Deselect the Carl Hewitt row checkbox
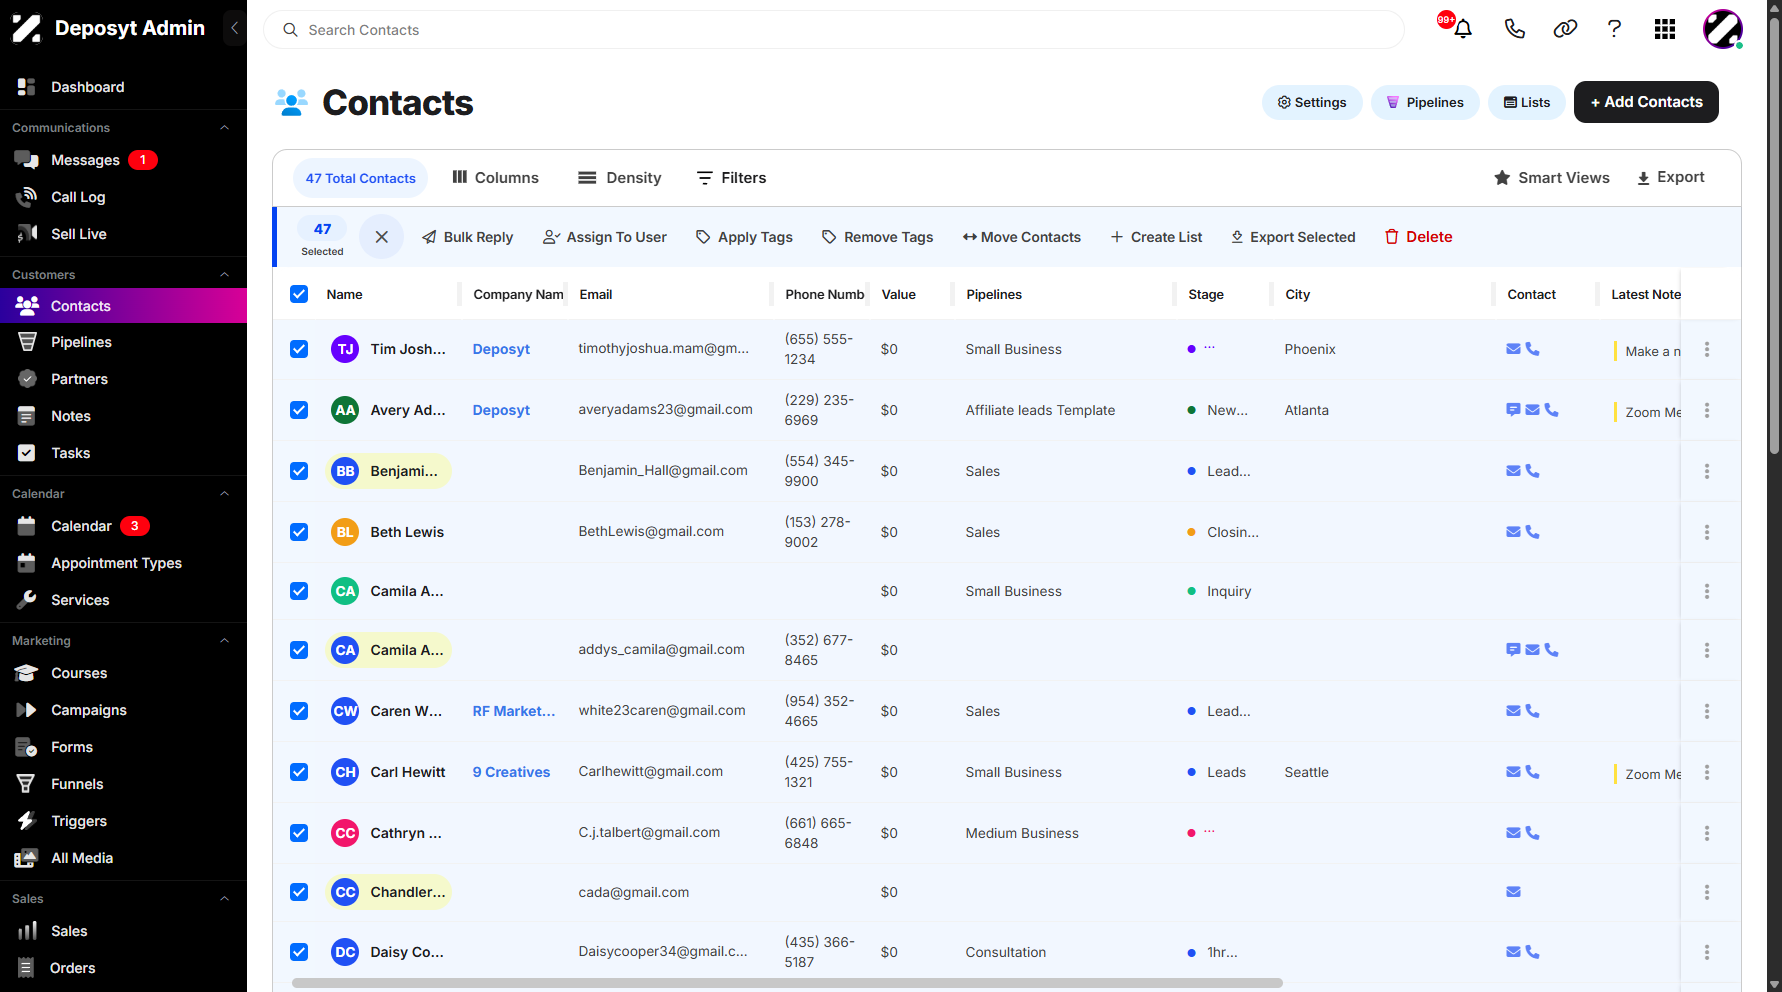1782x992 pixels. (299, 772)
